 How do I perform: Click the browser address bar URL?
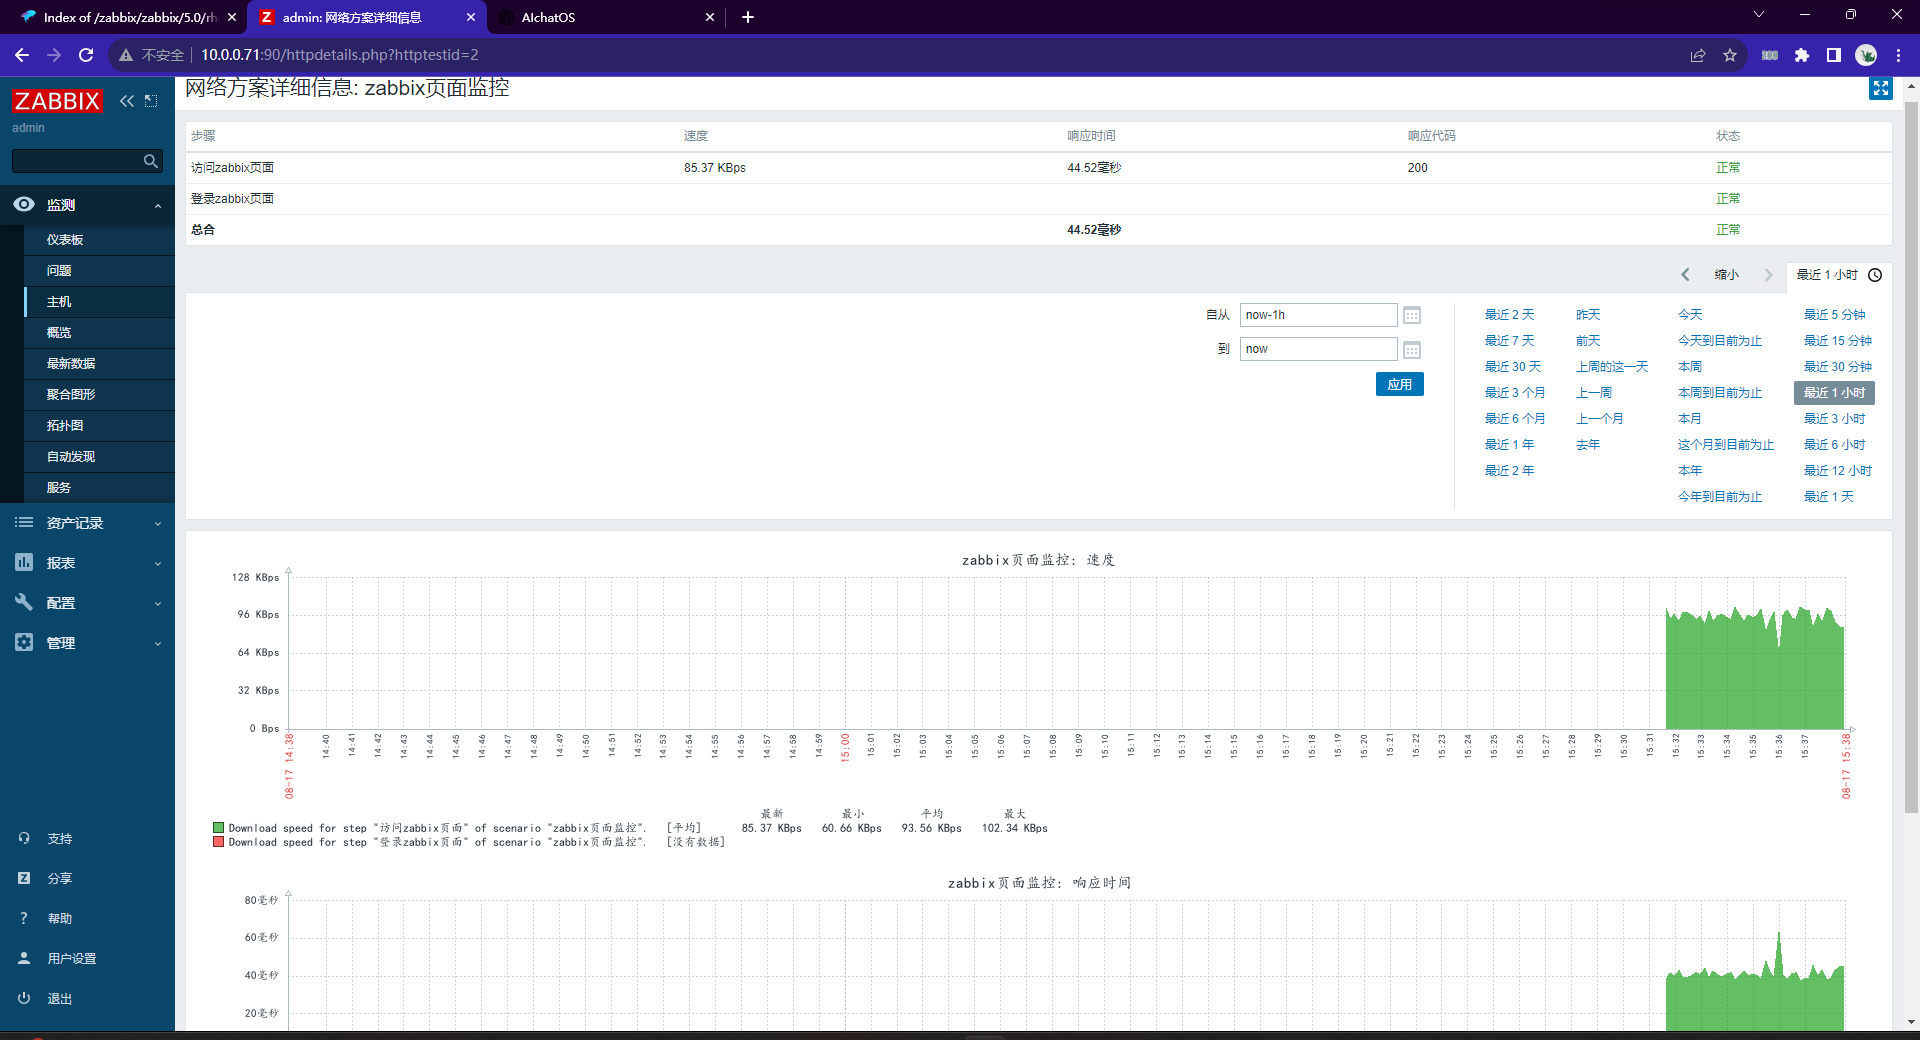pos(340,55)
